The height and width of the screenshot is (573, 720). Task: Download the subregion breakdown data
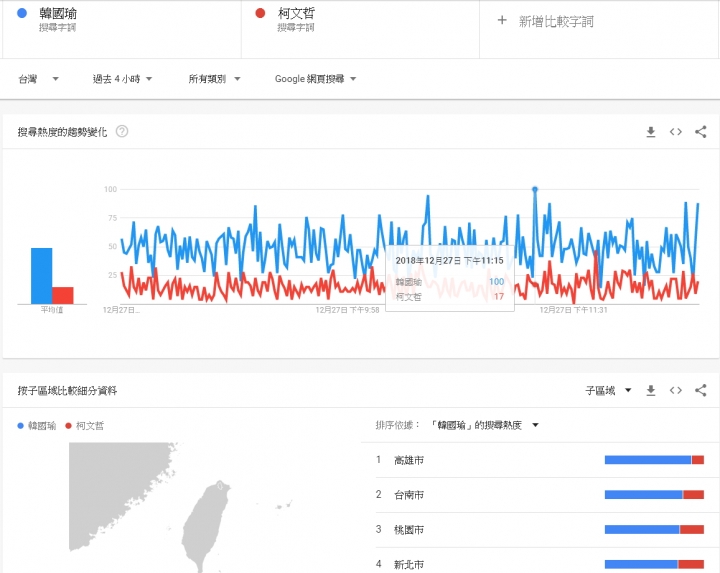(x=651, y=391)
